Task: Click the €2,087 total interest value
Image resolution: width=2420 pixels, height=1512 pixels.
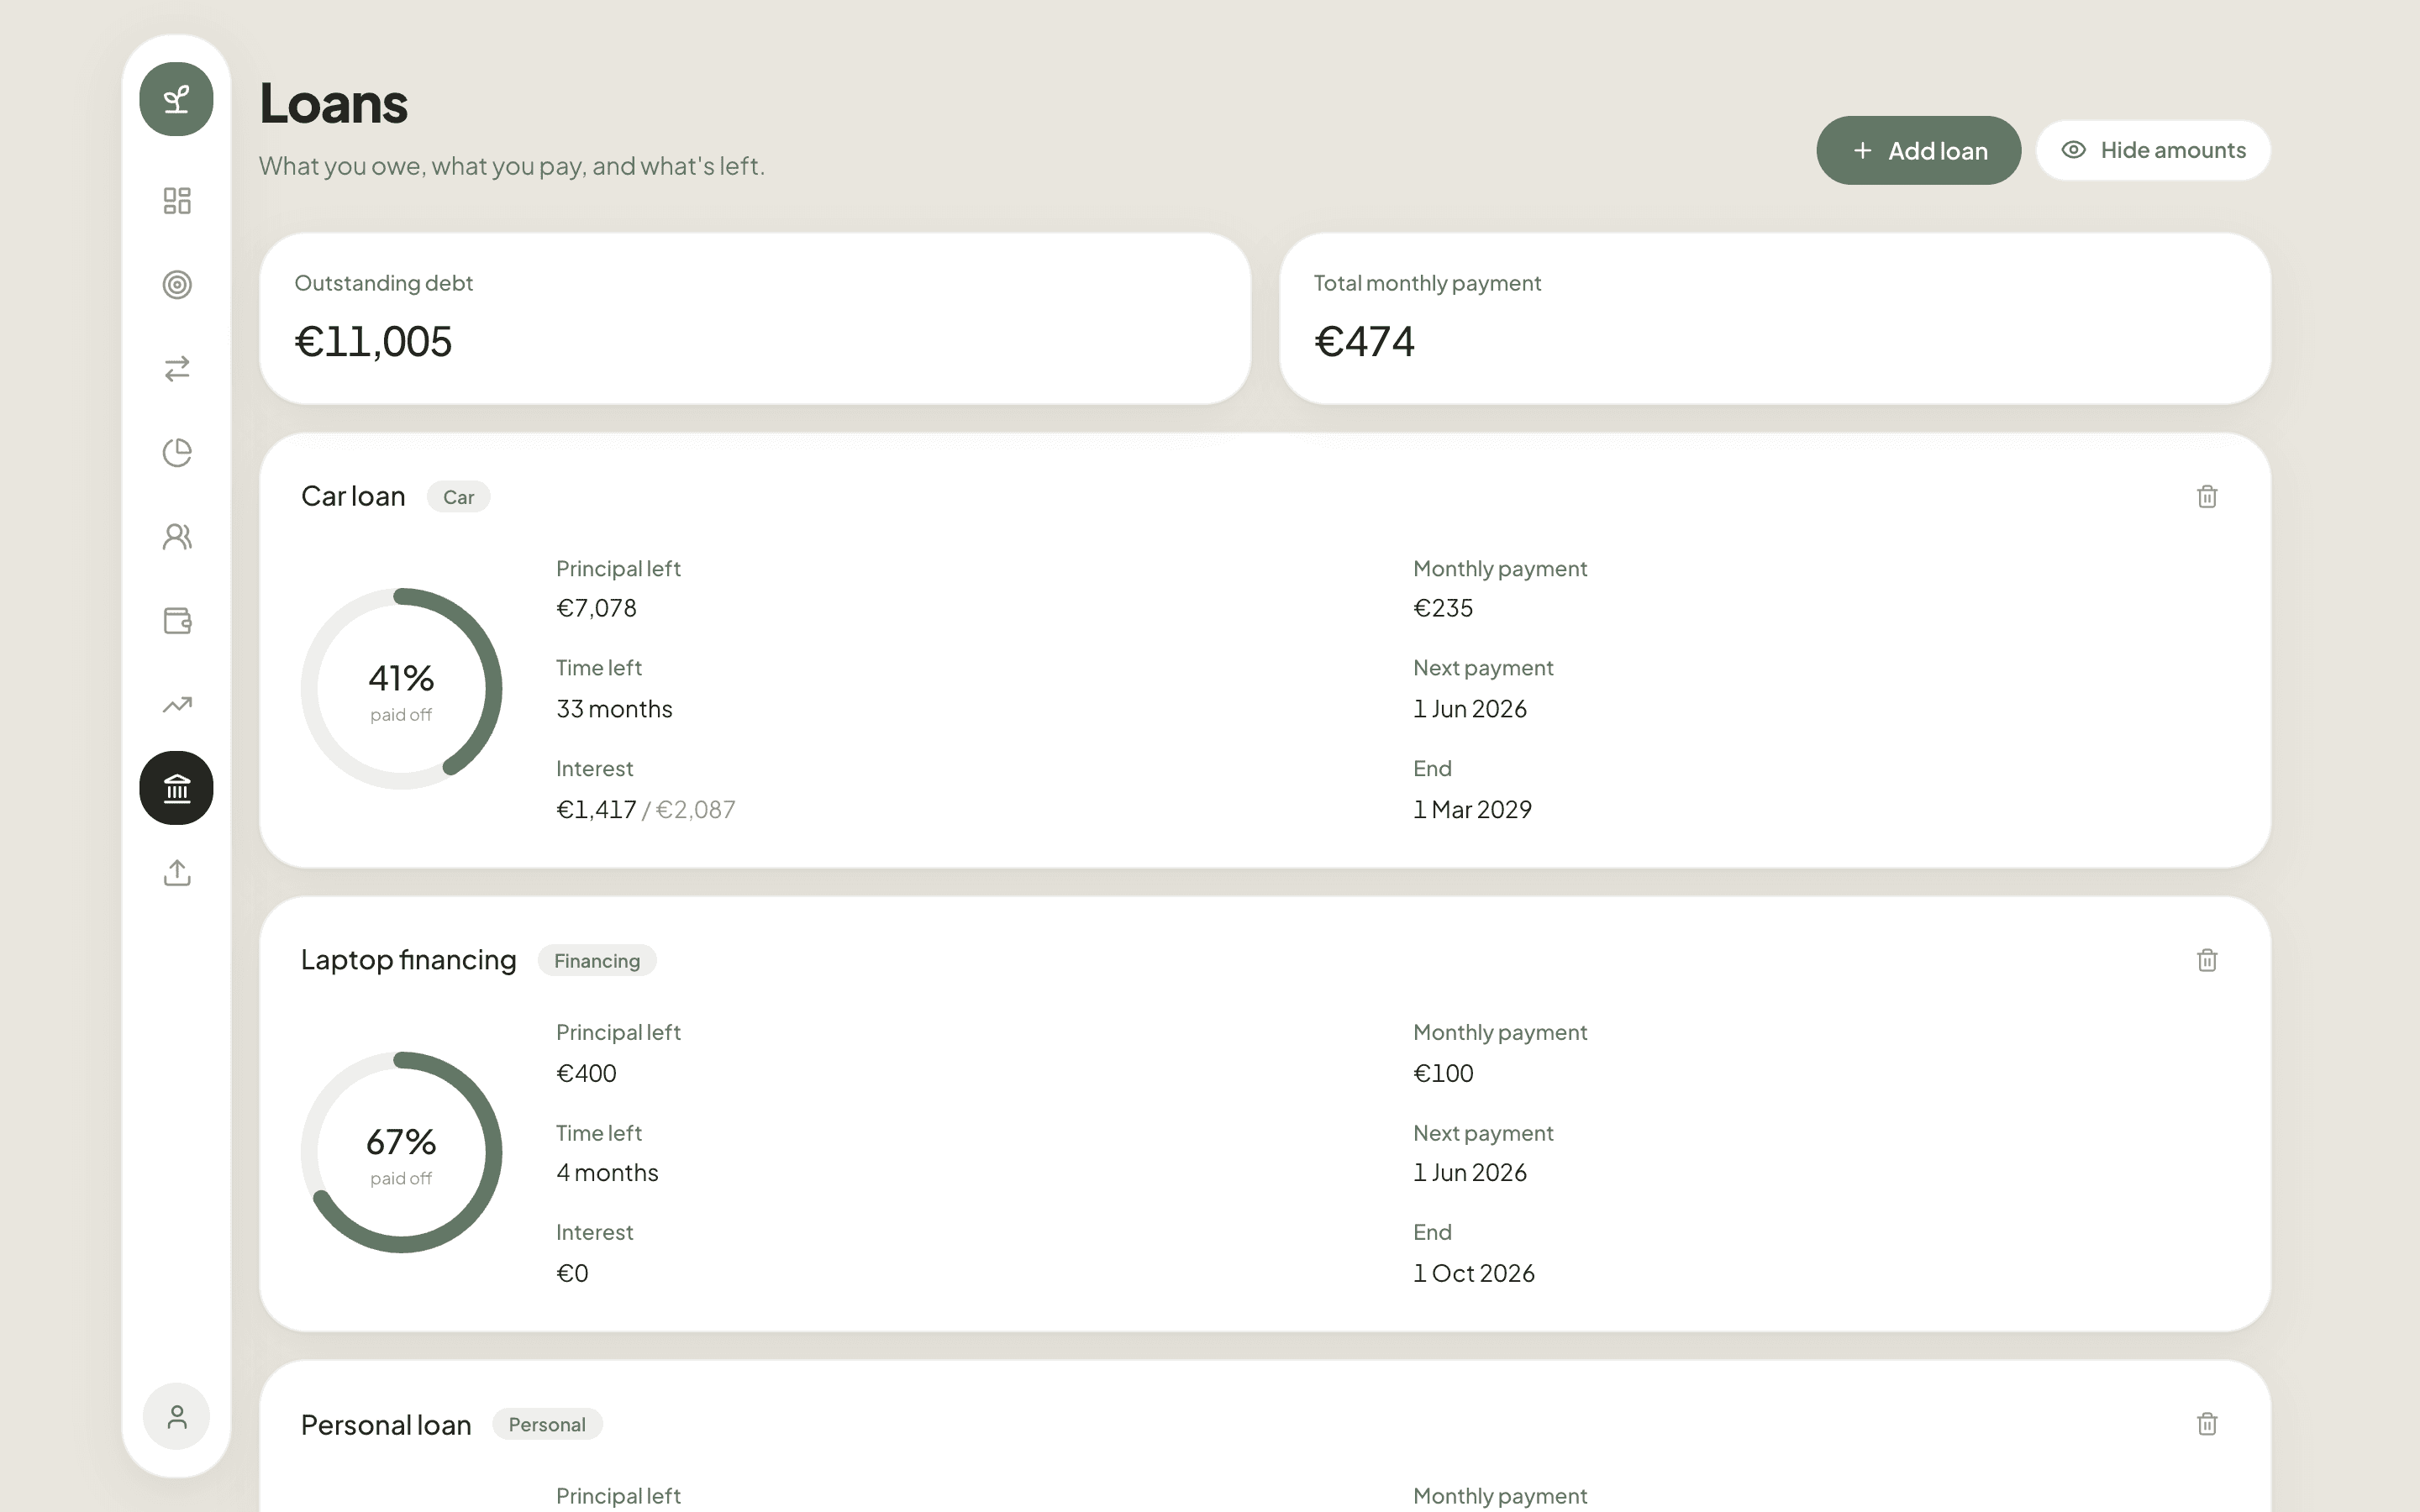Action: pyautogui.click(x=695, y=809)
